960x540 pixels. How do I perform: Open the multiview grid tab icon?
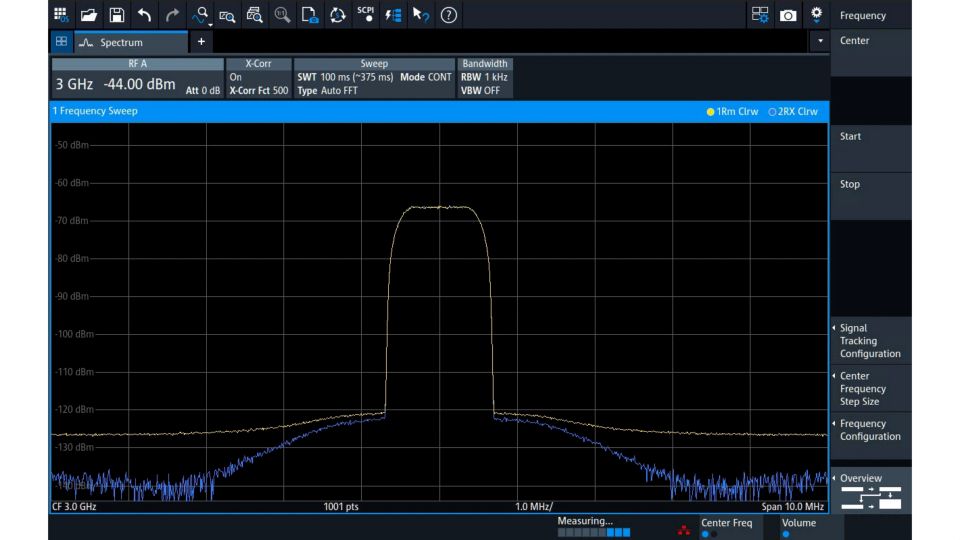click(61, 42)
